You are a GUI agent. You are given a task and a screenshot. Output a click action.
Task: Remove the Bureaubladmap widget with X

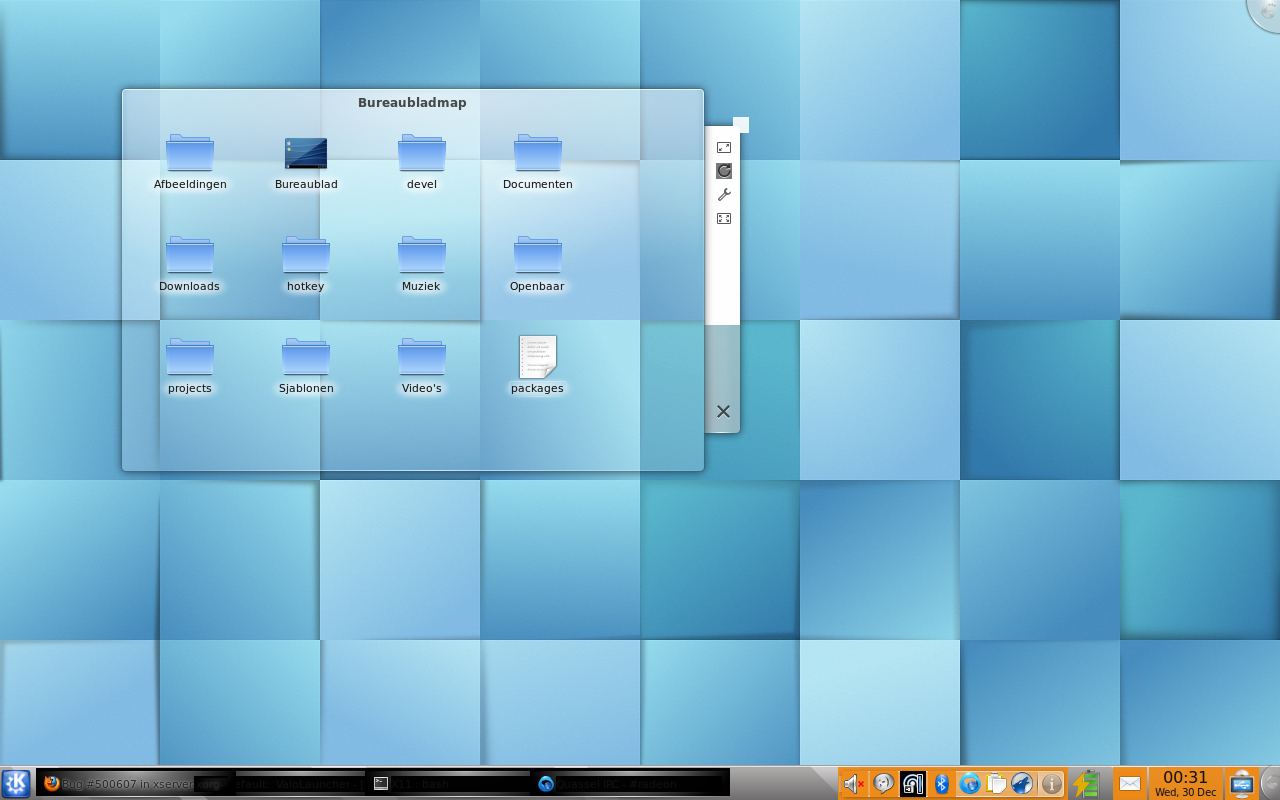pyautogui.click(x=723, y=411)
